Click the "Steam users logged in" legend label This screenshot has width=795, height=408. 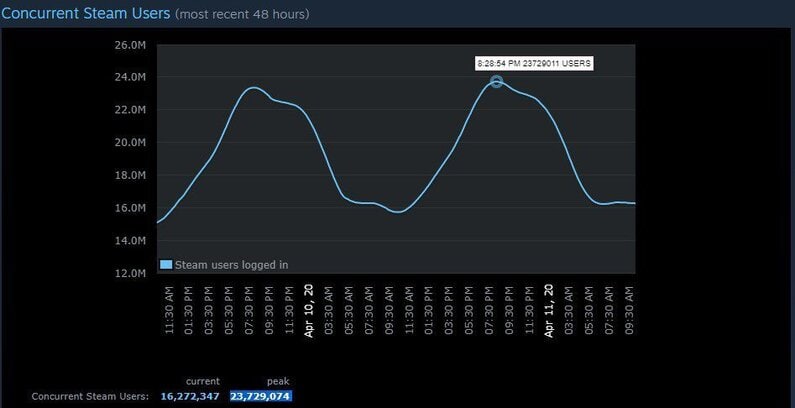[x=232, y=265]
